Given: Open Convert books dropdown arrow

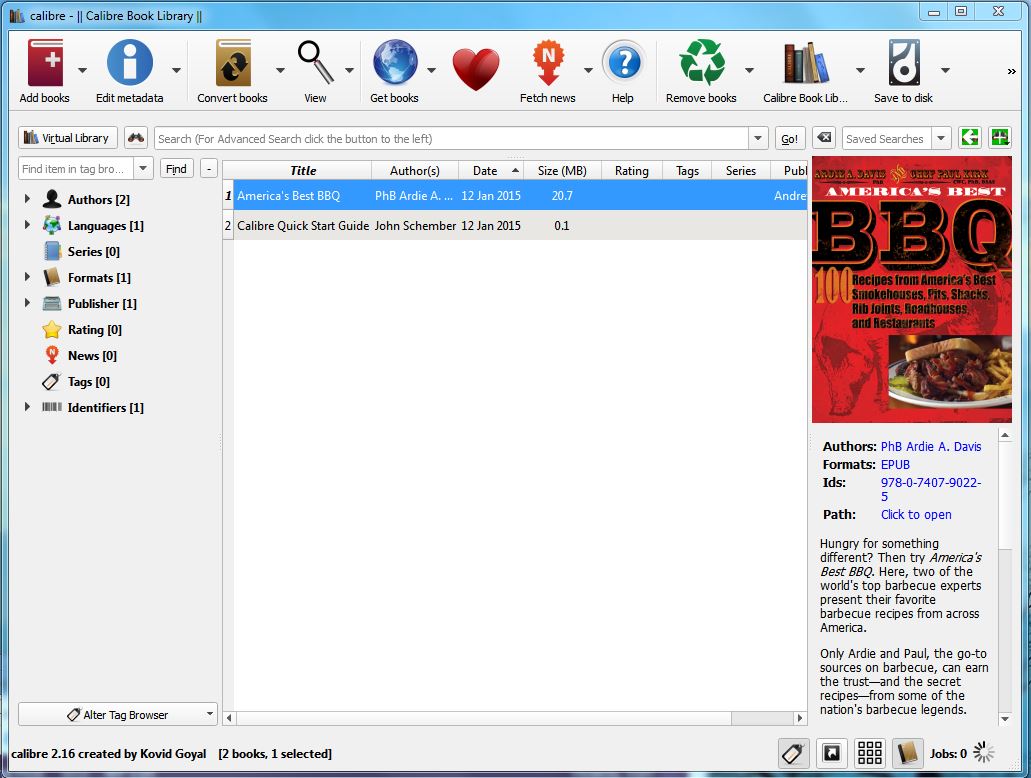Looking at the screenshot, I should (x=280, y=70).
